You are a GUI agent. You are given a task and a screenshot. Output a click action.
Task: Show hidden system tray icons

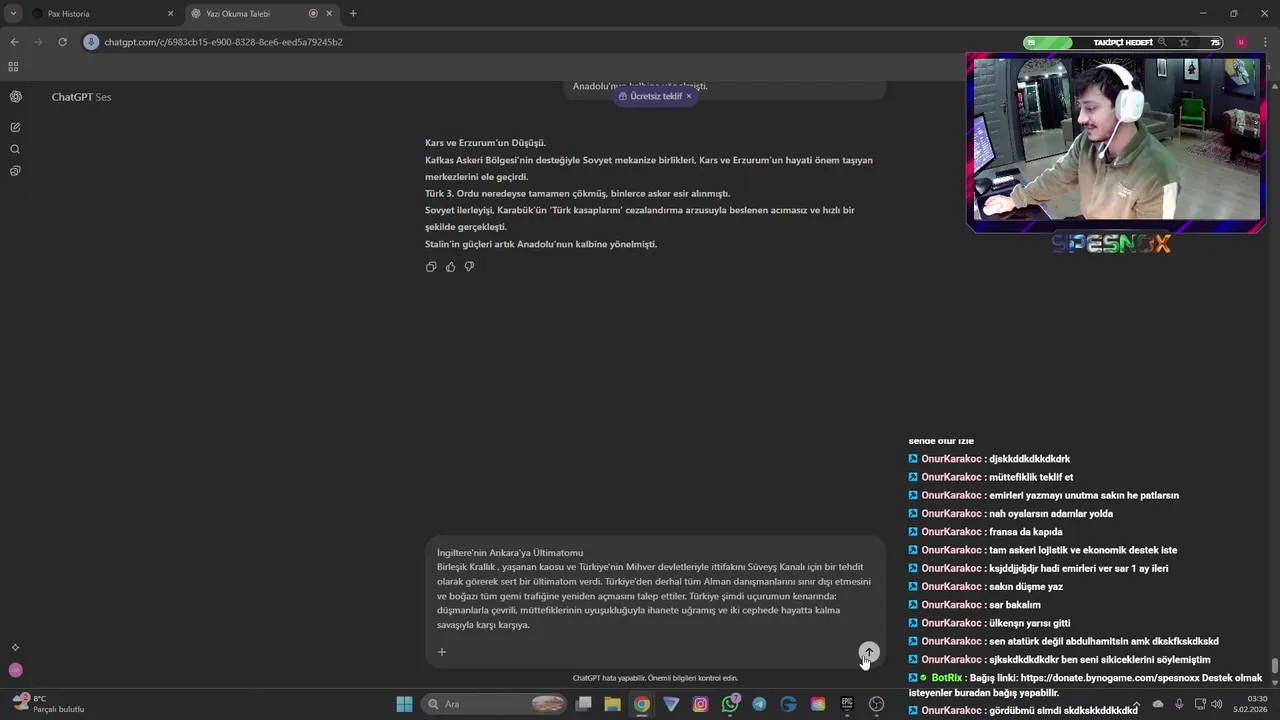coord(1135,704)
